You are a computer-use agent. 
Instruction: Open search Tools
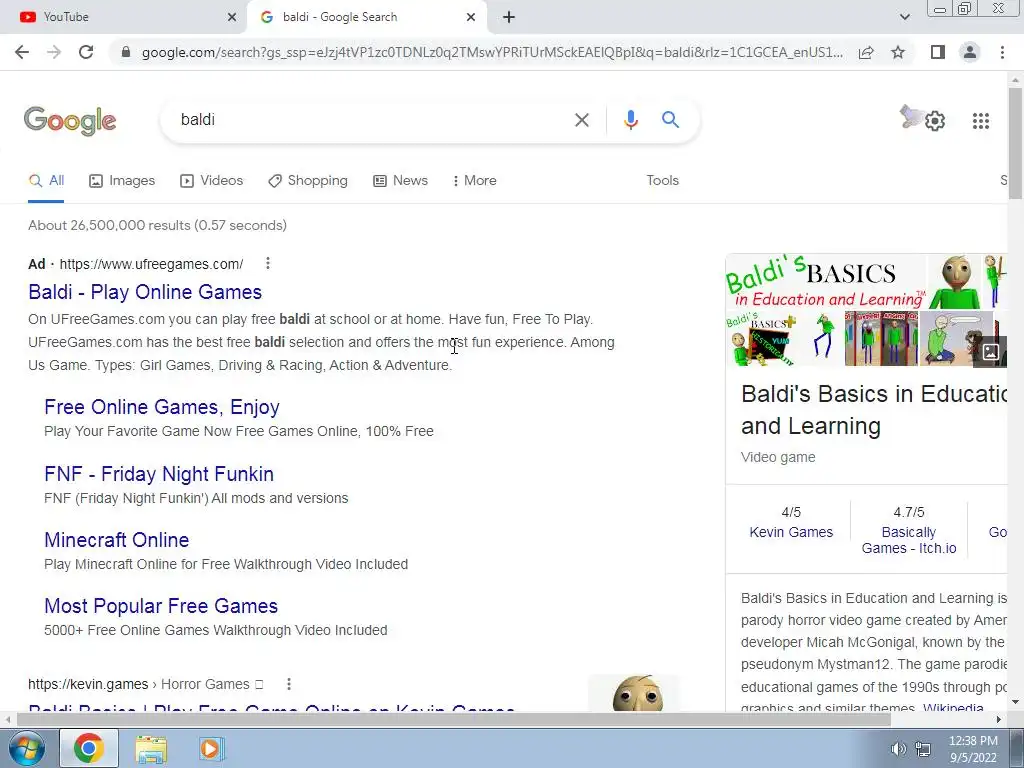(662, 180)
